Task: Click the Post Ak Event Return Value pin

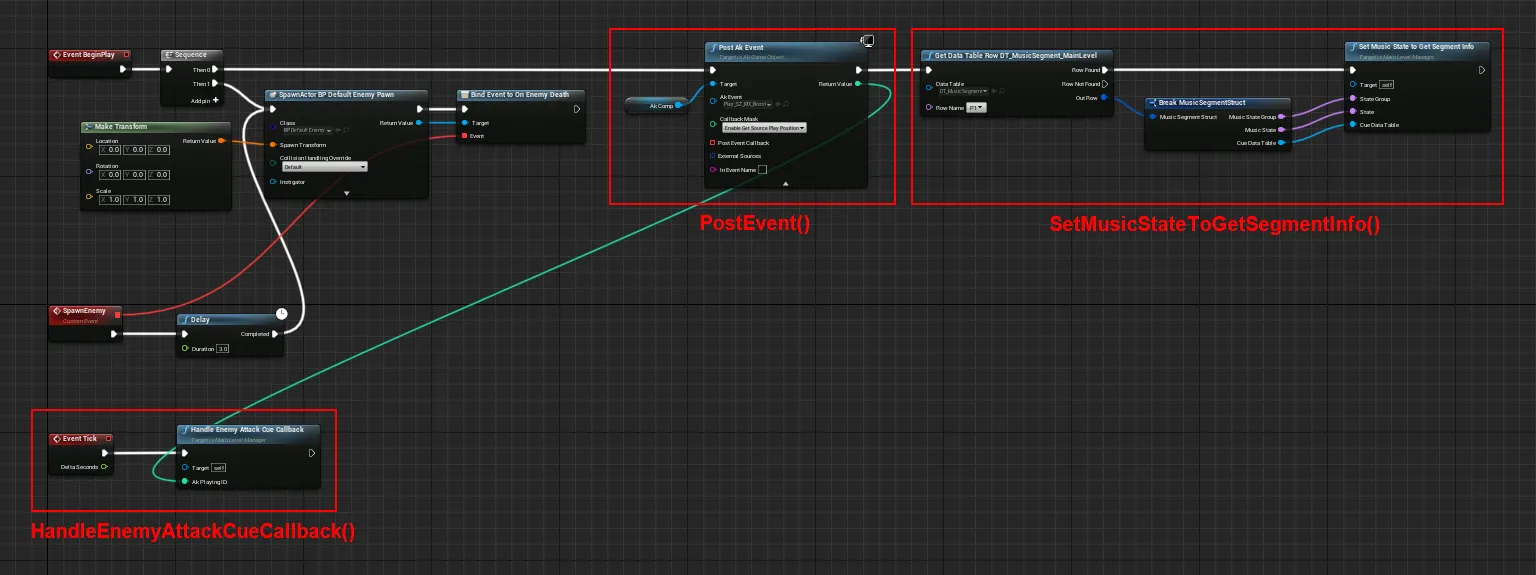Action: pyautogui.click(x=859, y=84)
